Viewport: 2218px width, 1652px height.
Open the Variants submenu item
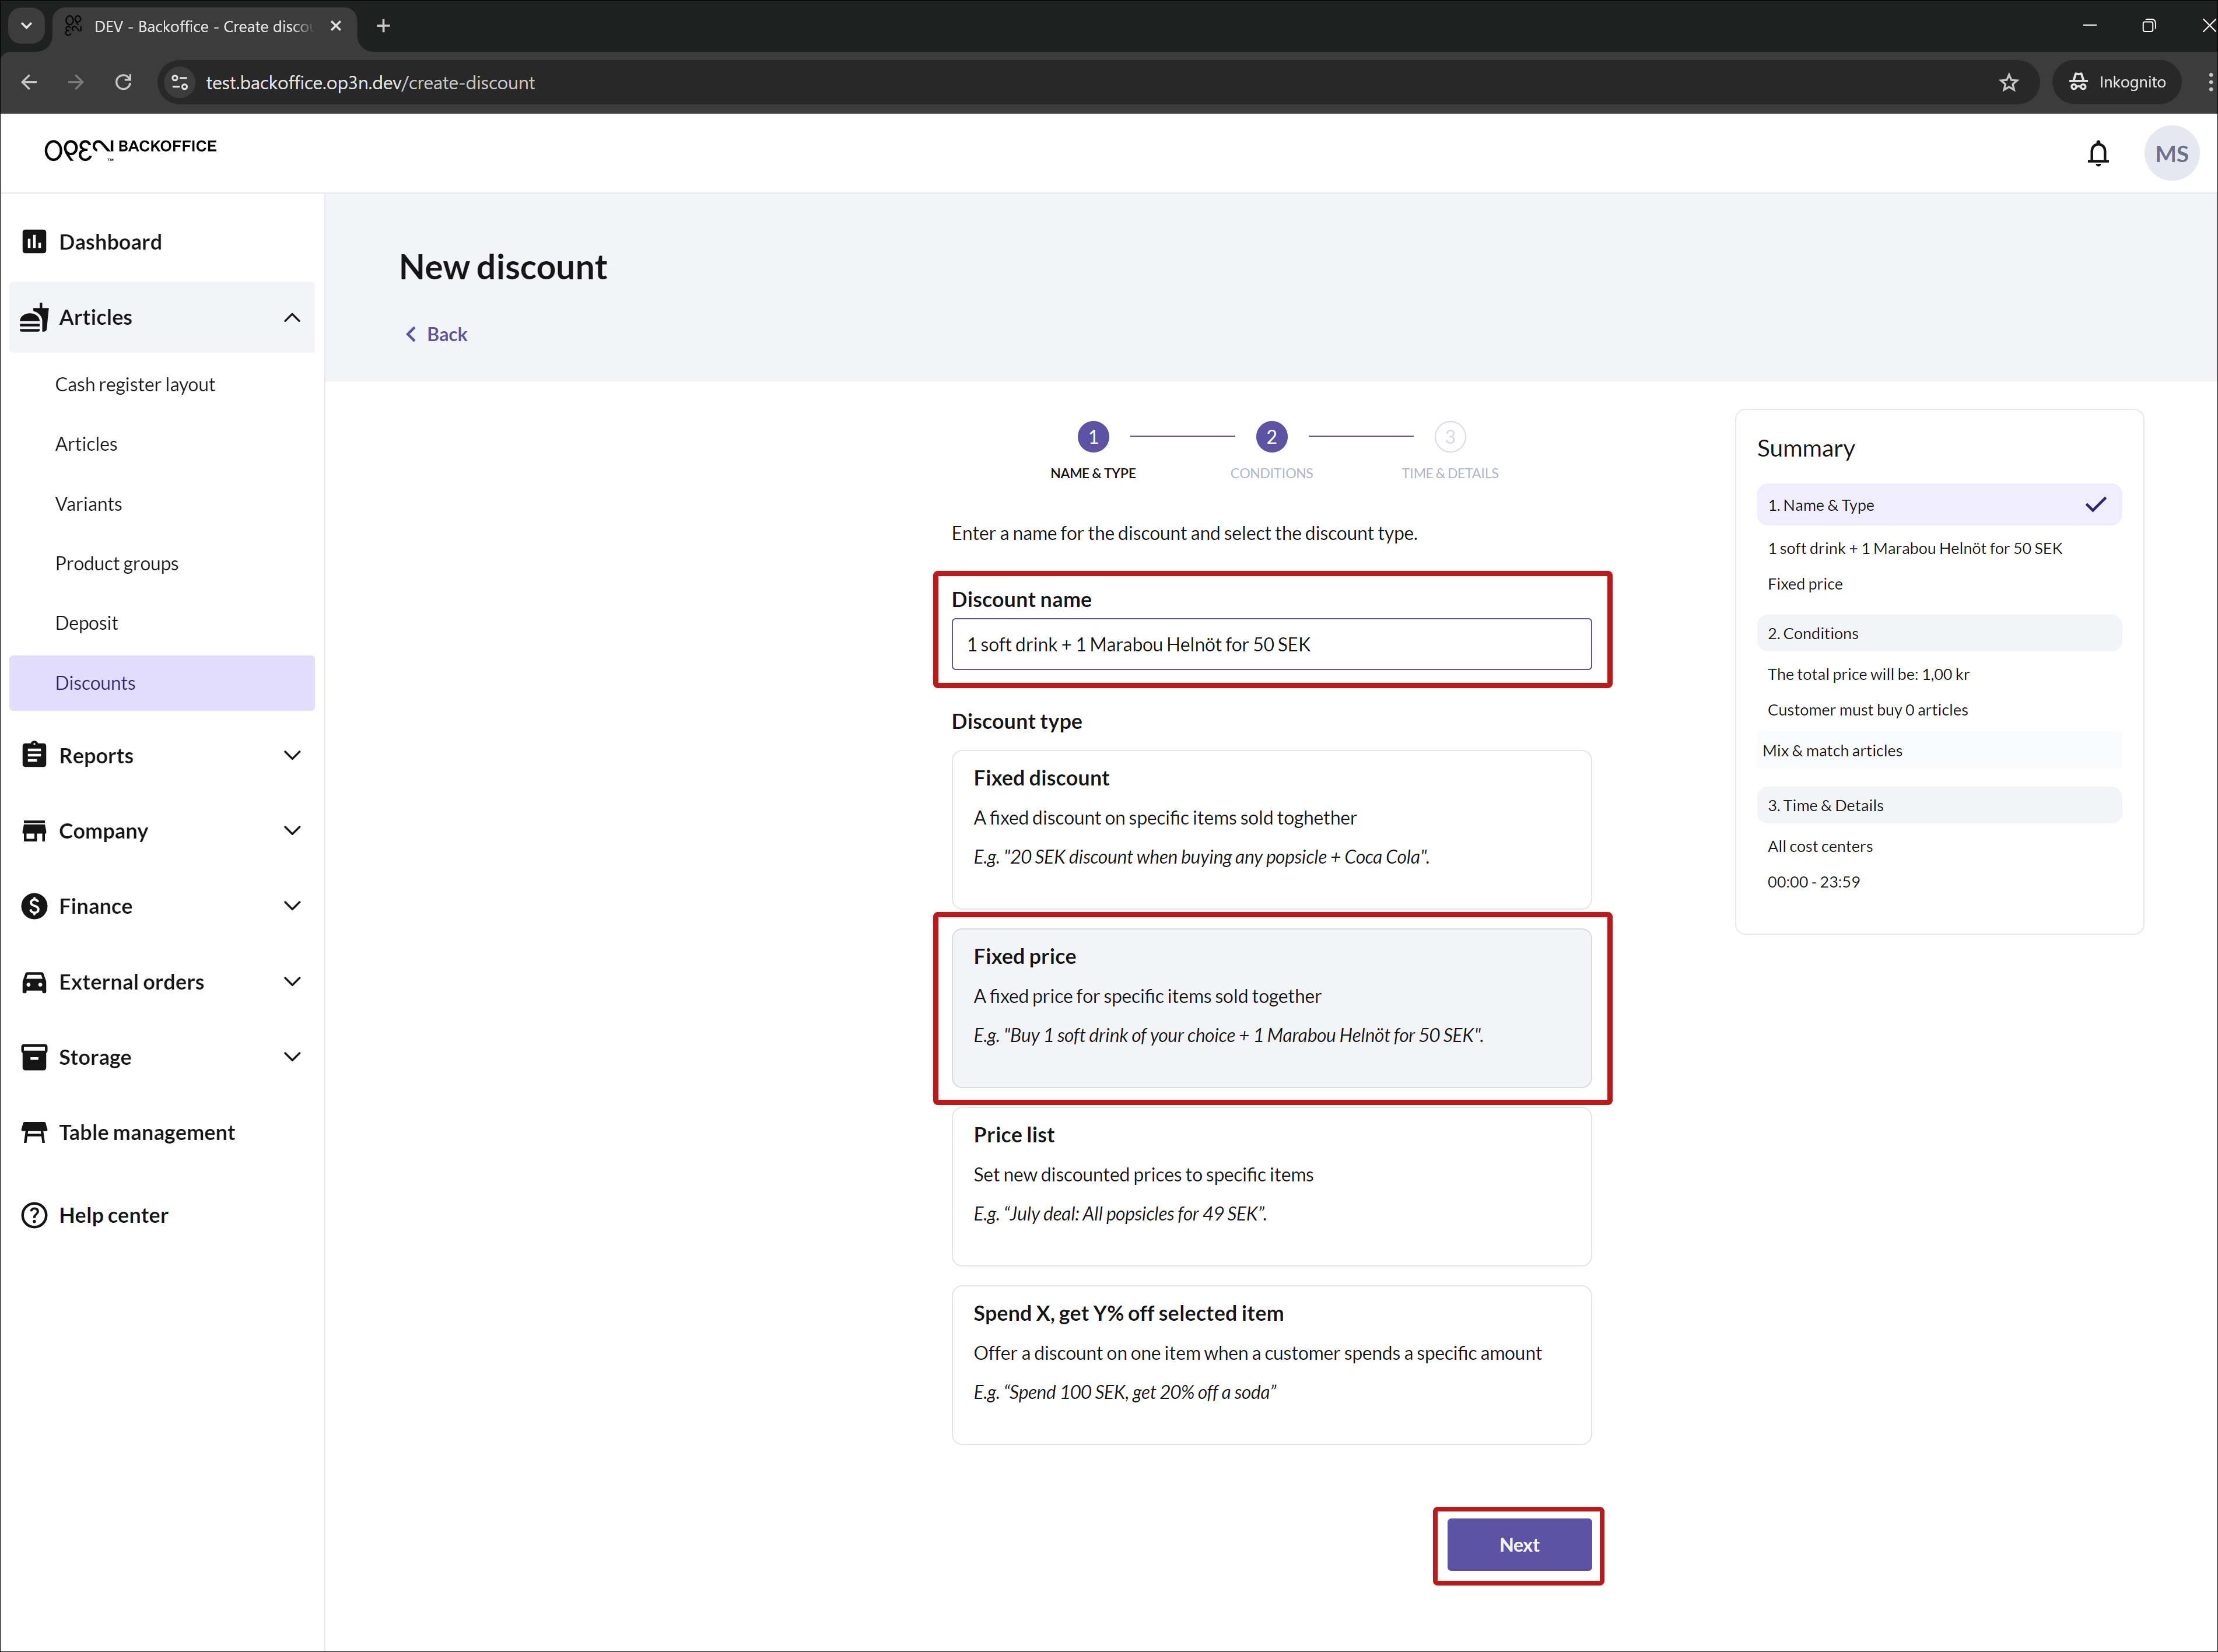pyautogui.click(x=88, y=504)
